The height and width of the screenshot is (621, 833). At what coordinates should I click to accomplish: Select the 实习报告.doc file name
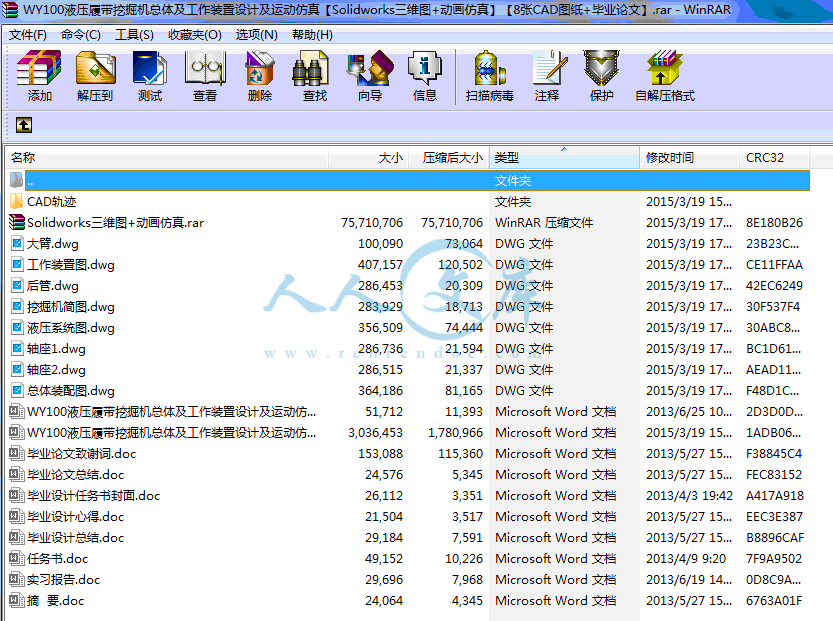tap(64, 580)
